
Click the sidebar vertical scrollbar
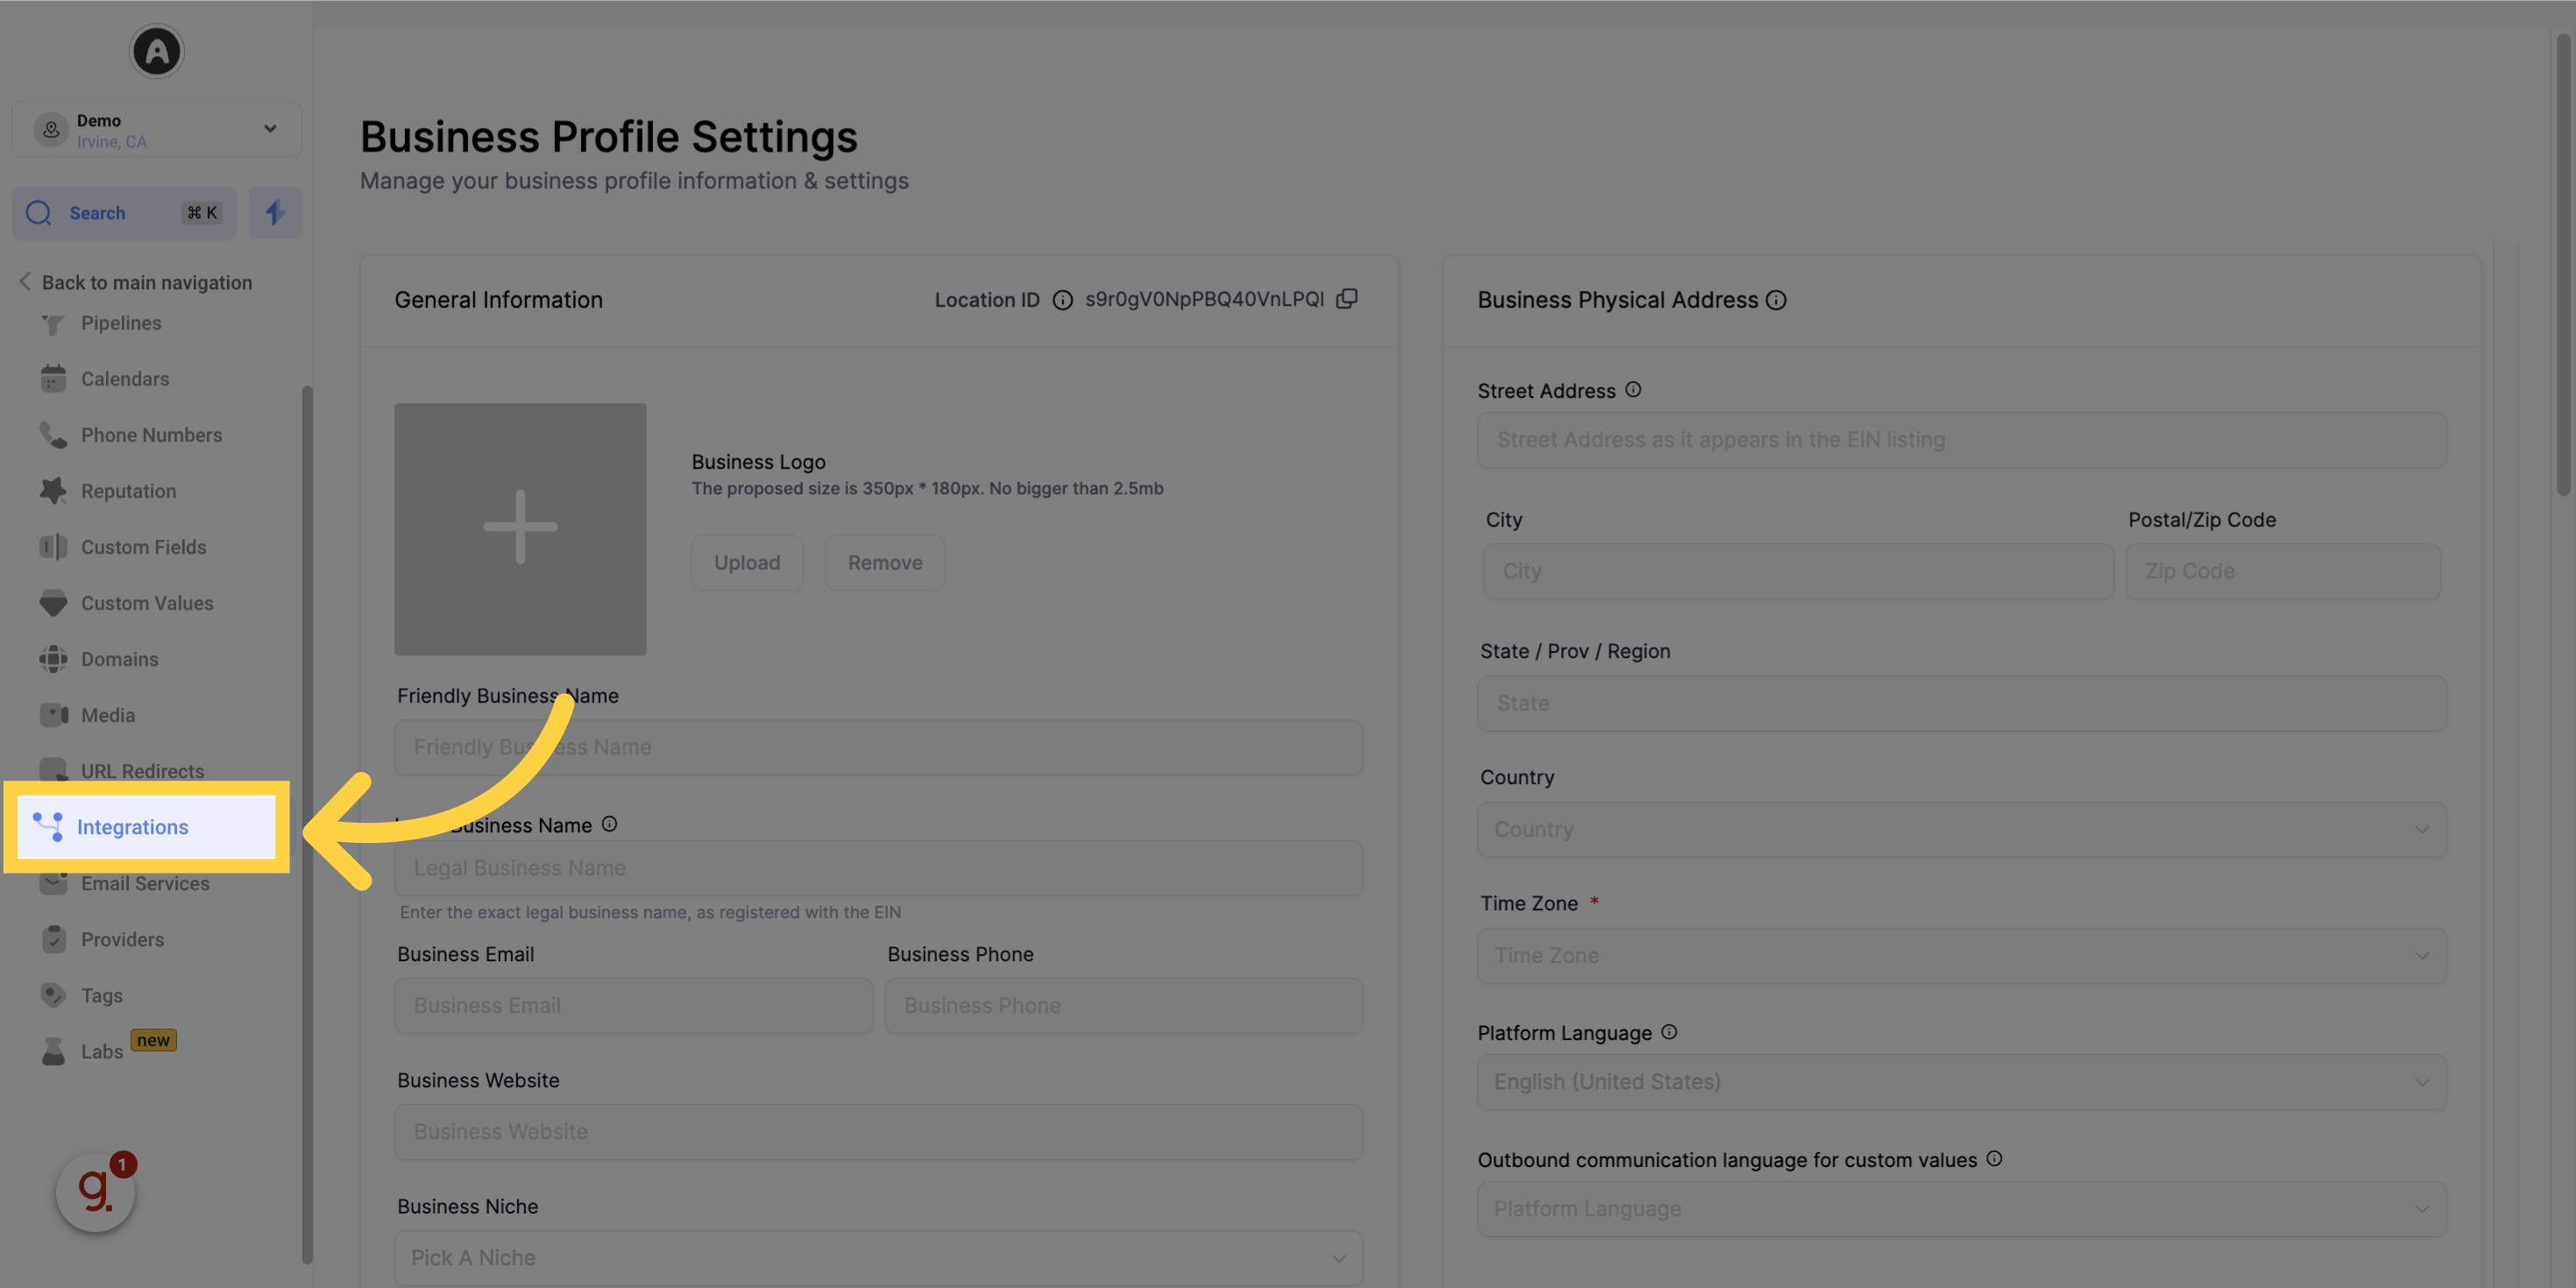pos(307,825)
